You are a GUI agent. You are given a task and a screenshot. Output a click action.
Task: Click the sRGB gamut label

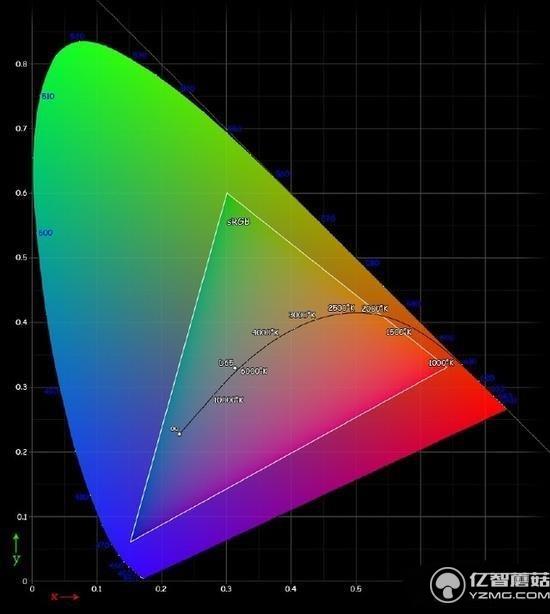[x=238, y=222]
